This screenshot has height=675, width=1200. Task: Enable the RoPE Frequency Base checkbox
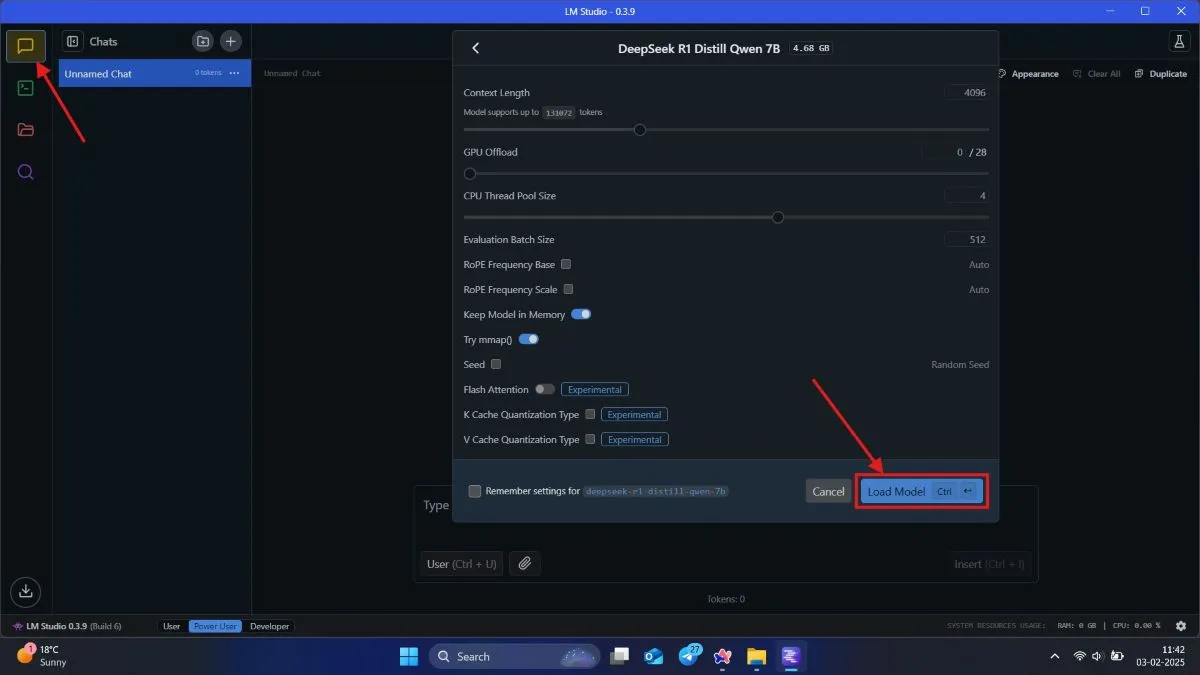566,264
